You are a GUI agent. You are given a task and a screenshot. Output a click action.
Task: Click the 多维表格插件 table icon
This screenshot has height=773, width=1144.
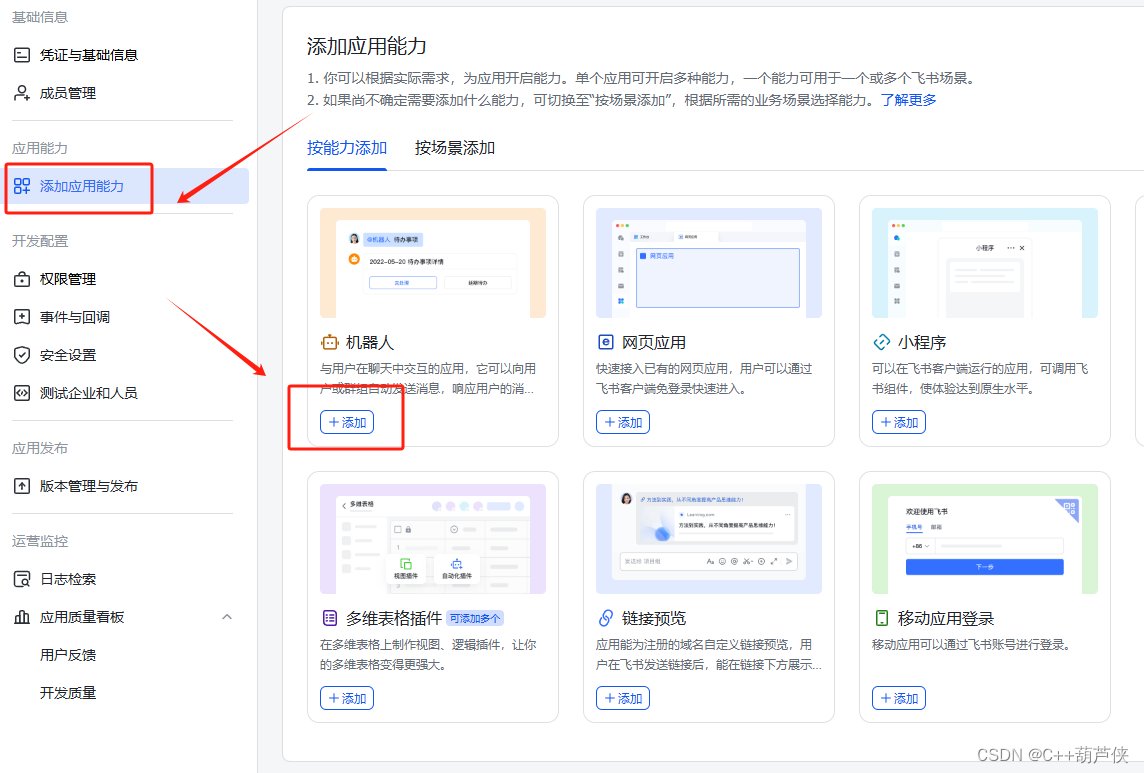click(x=330, y=618)
